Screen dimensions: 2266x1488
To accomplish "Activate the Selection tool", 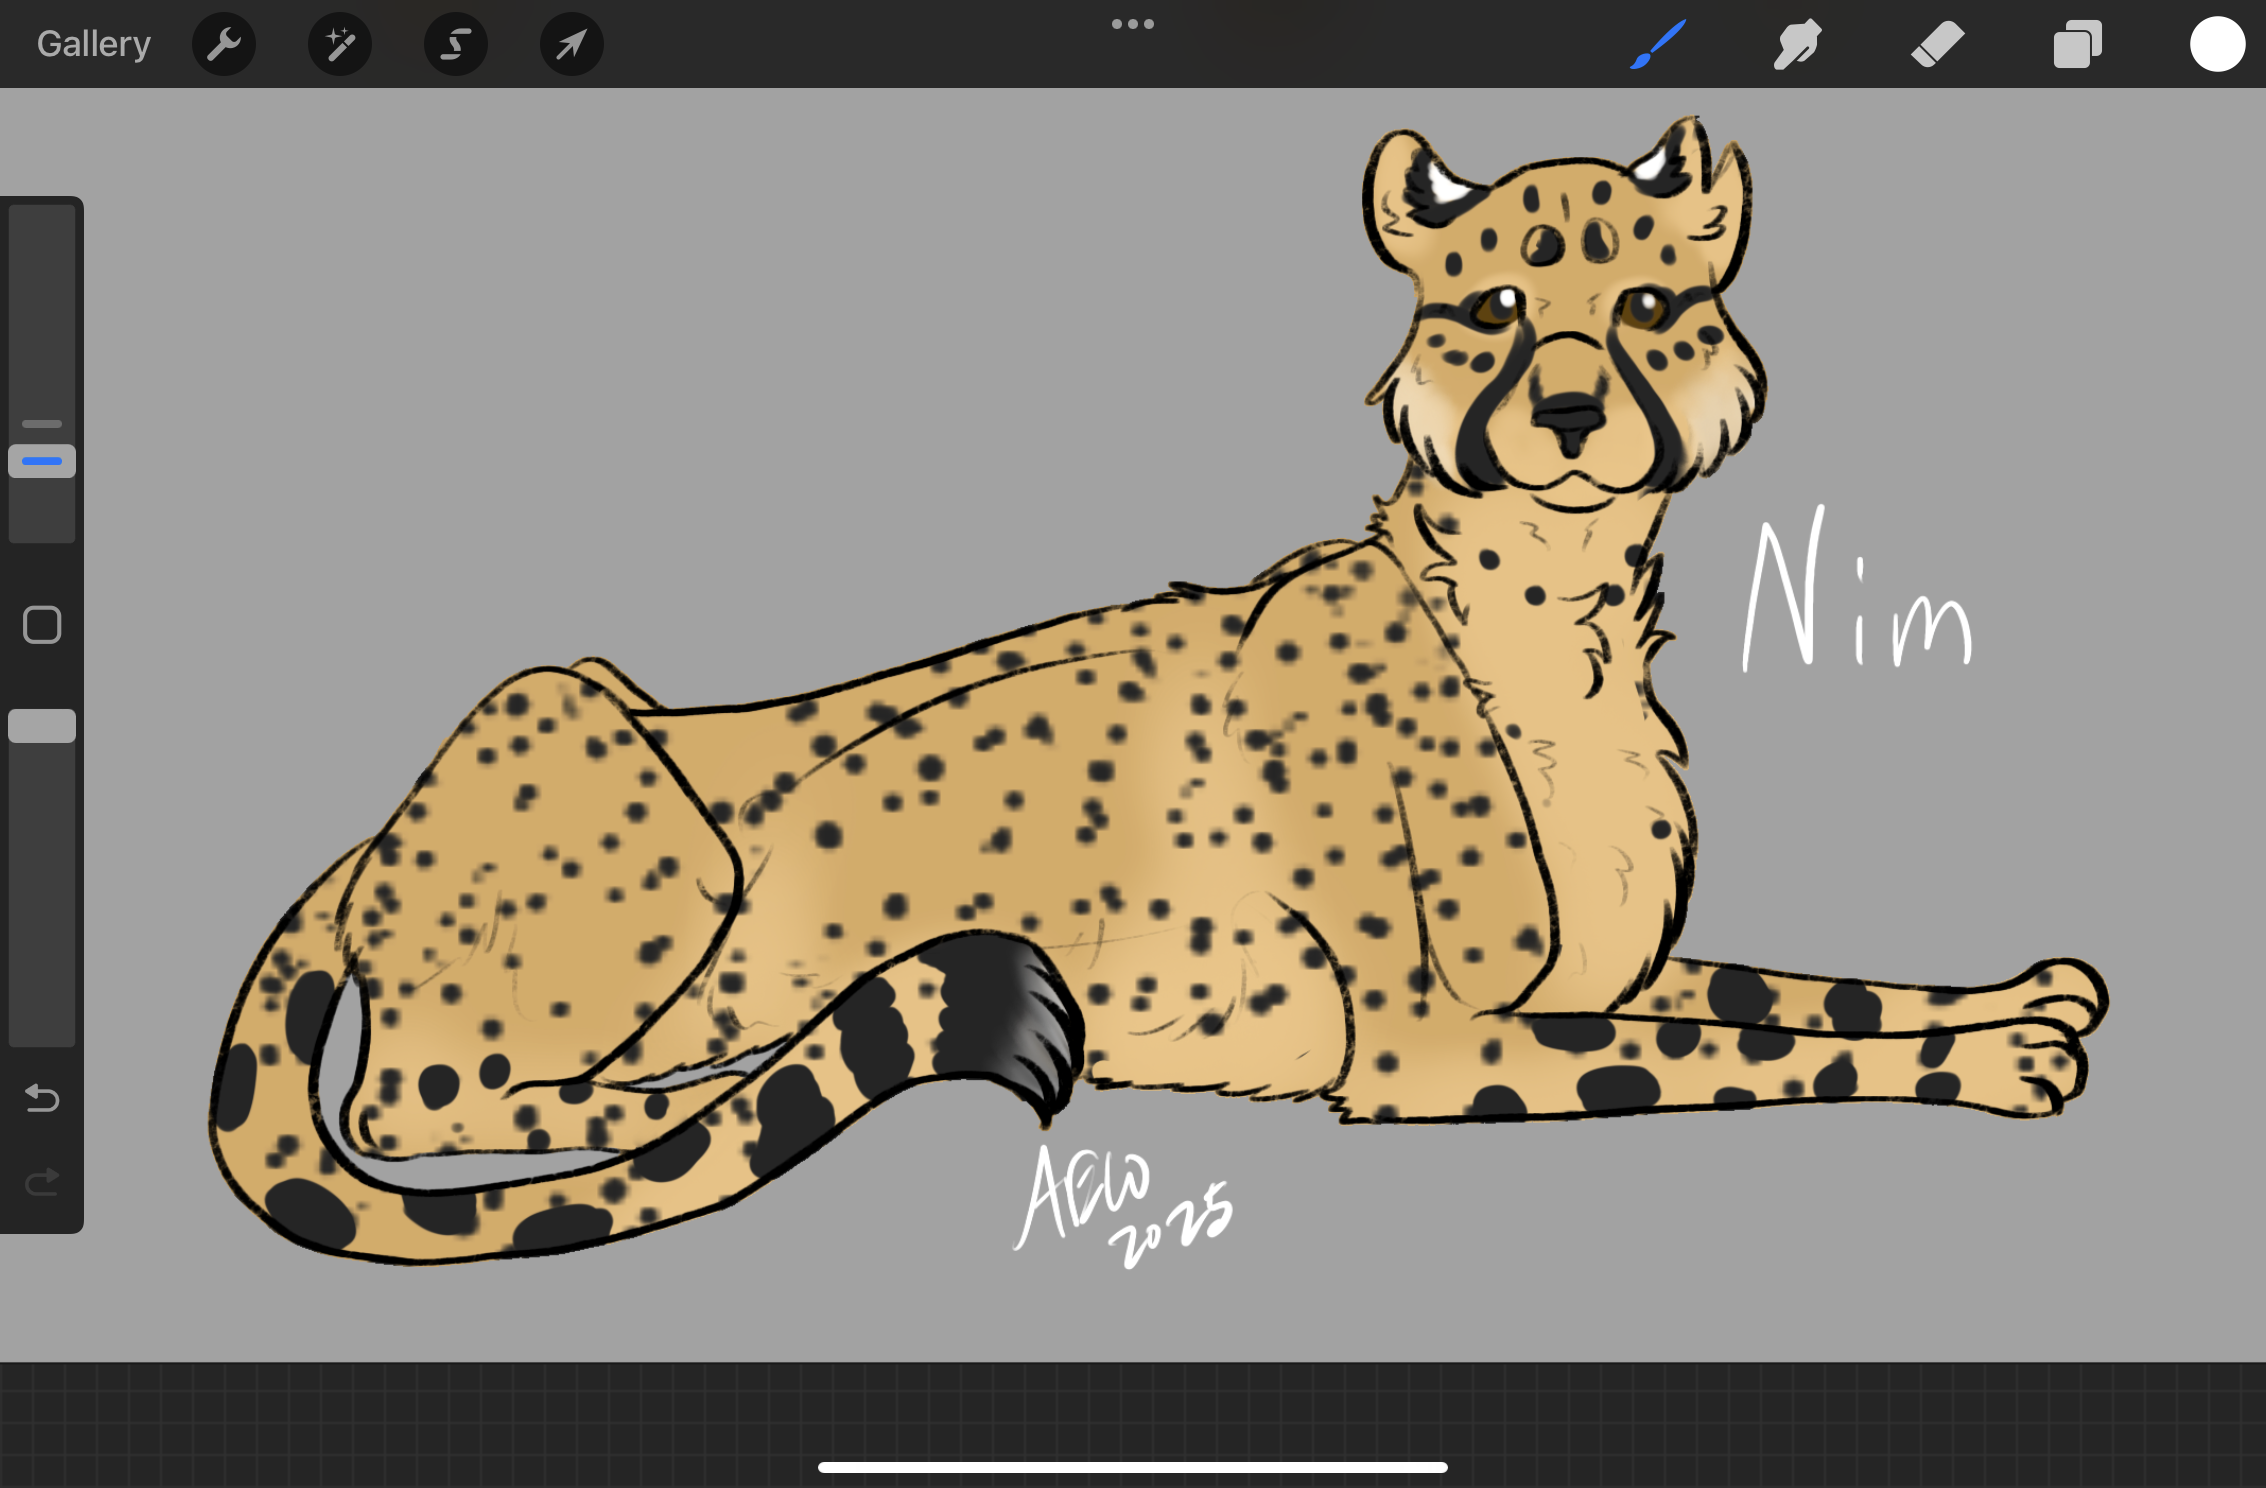I will tap(456, 44).
